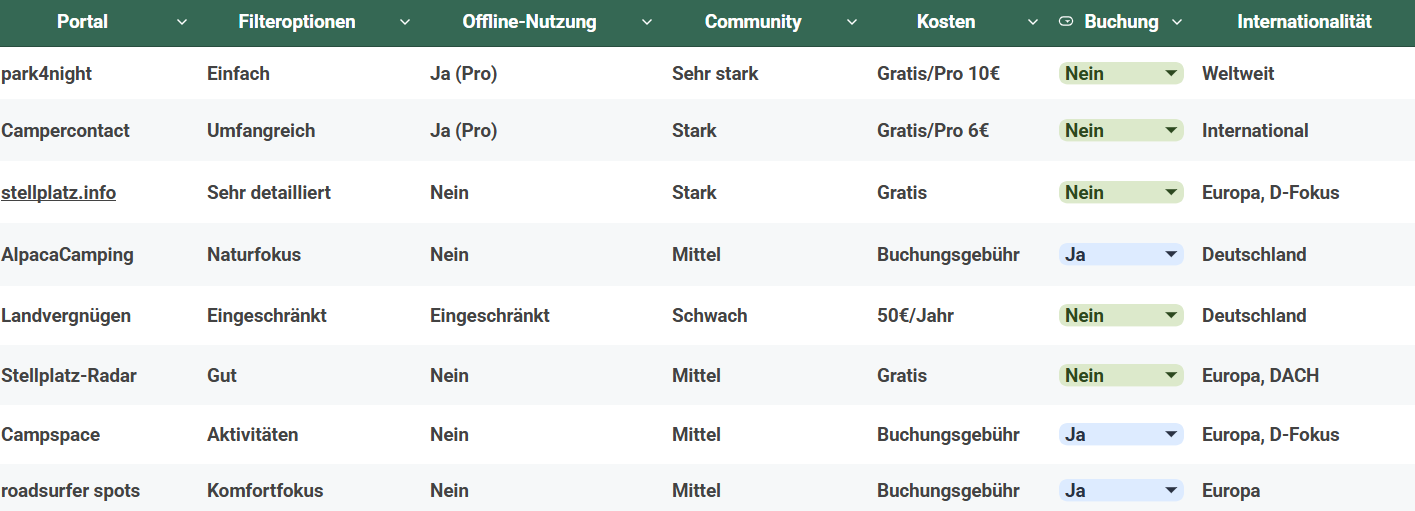Open Buchung dropdown for Landvergnügen row
The height and width of the screenshot is (511, 1415).
[1171, 316]
